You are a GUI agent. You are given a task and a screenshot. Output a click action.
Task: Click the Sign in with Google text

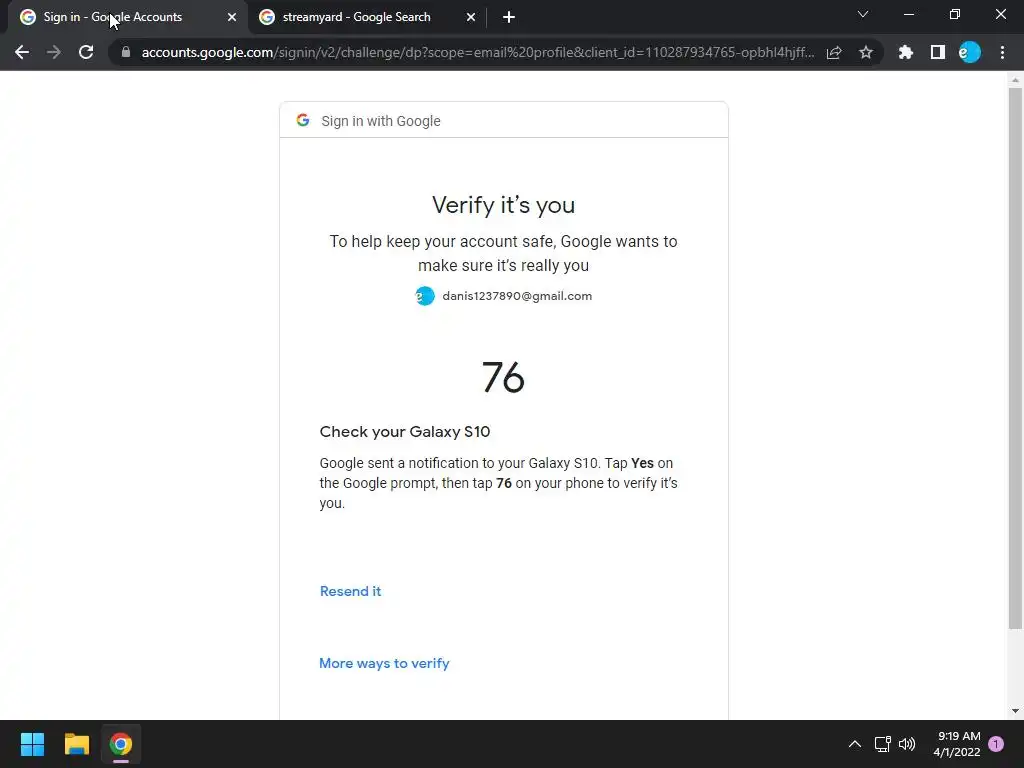click(381, 121)
